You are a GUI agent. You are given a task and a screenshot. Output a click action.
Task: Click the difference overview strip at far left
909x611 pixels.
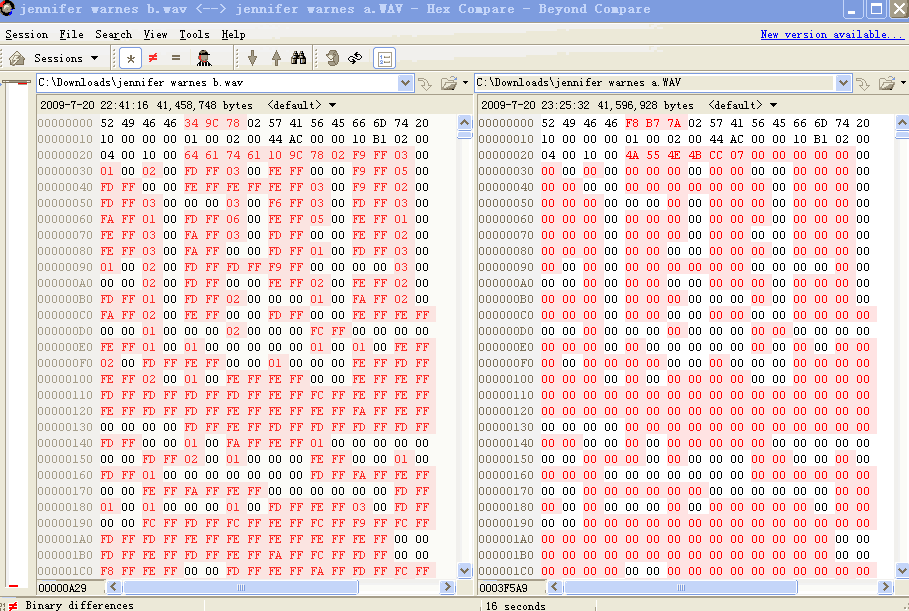point(17,336)
